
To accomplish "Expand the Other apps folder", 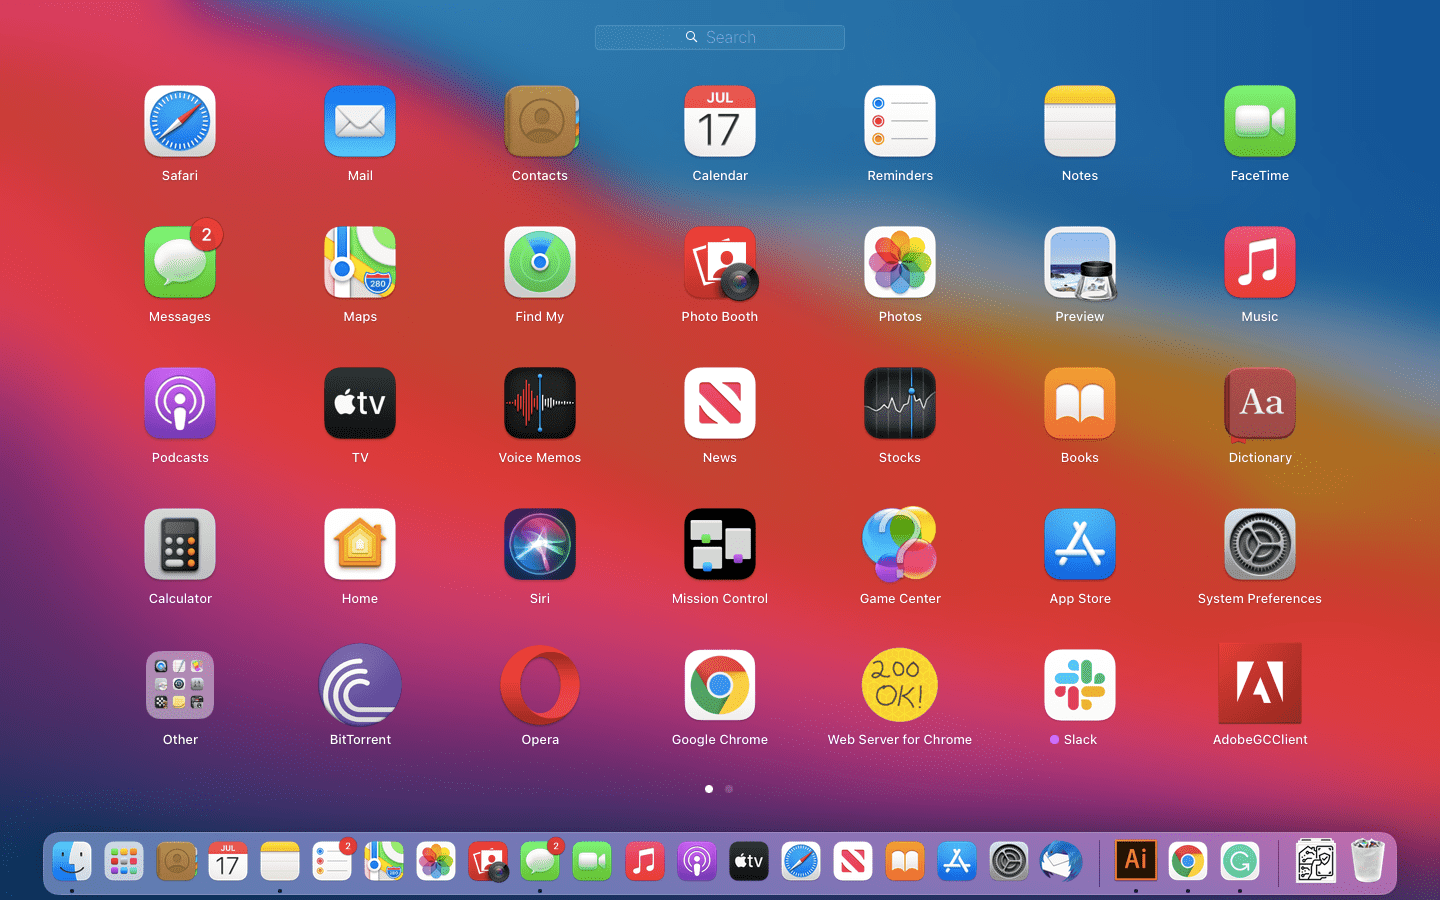I will [x=180, y=685].
